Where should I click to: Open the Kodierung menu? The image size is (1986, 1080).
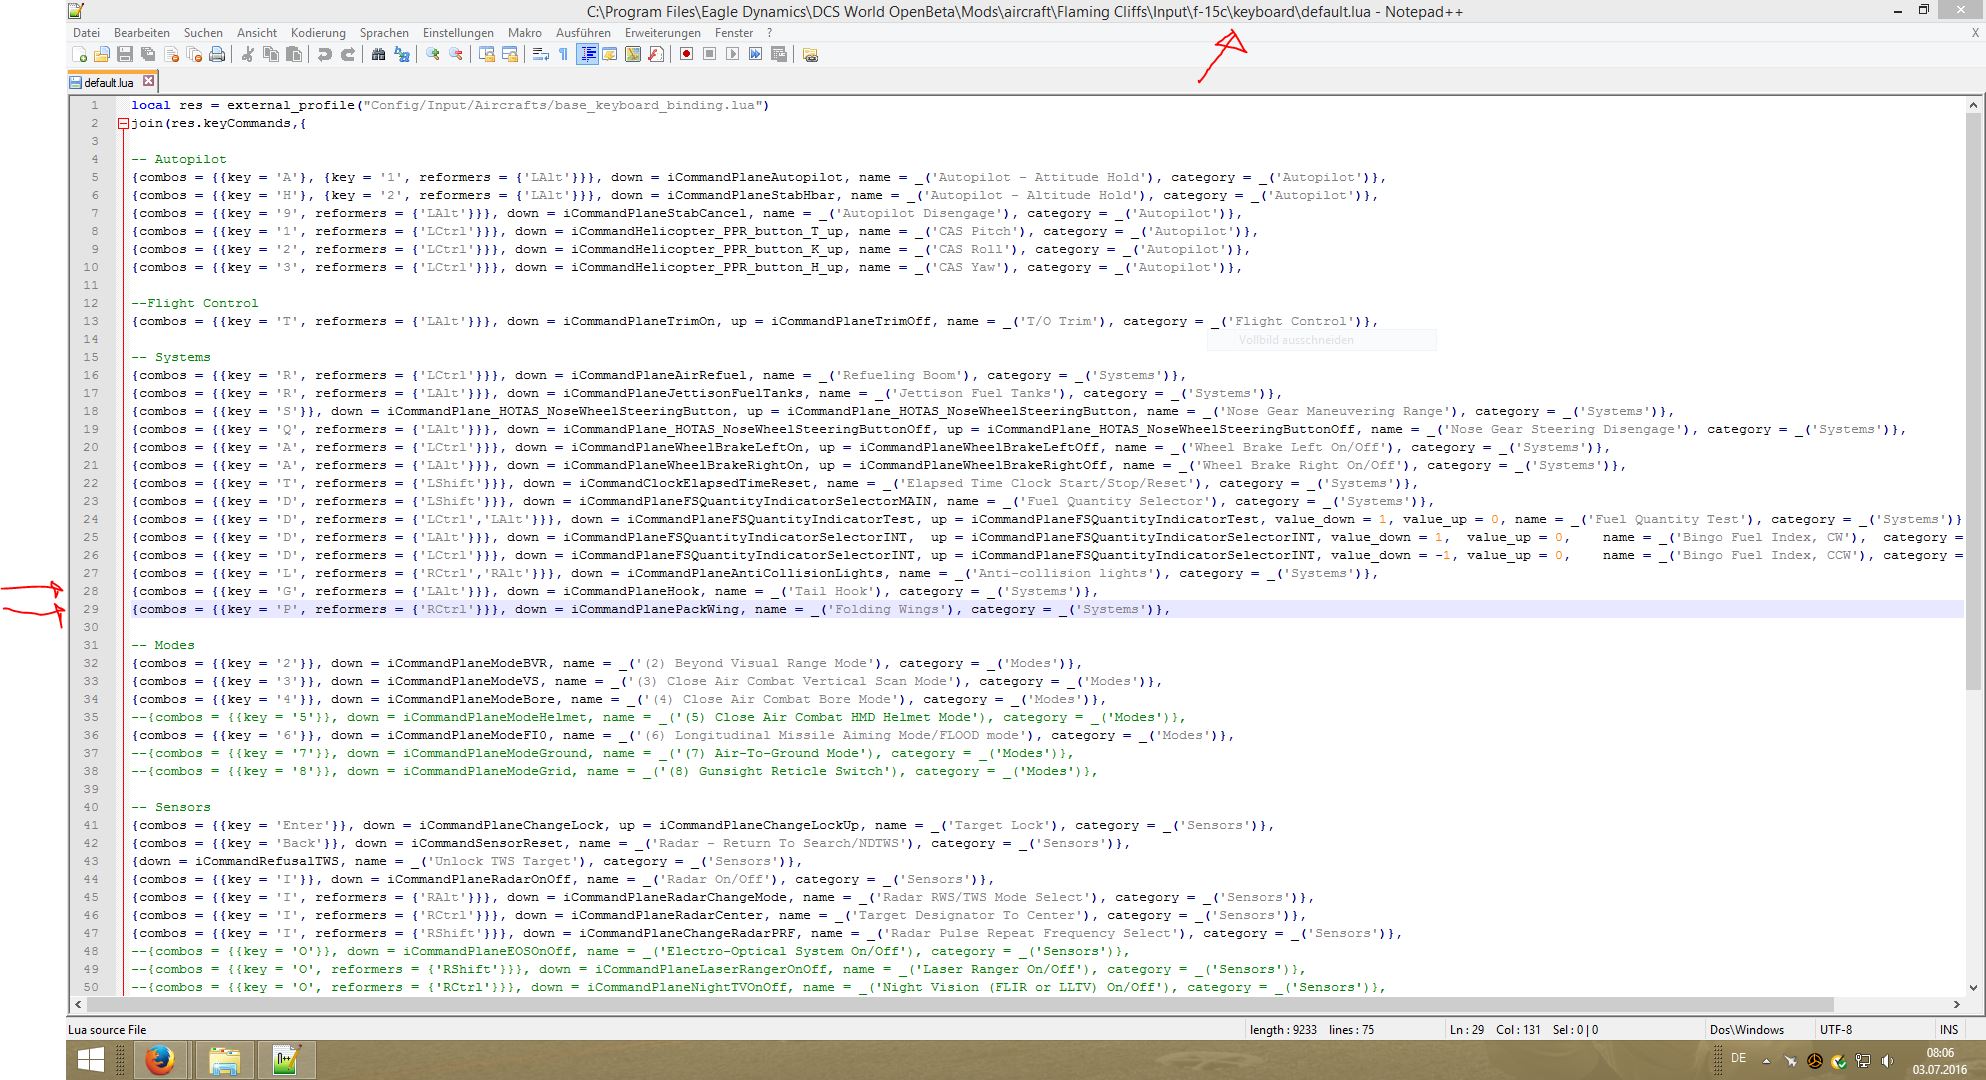[x=318, y=33]
